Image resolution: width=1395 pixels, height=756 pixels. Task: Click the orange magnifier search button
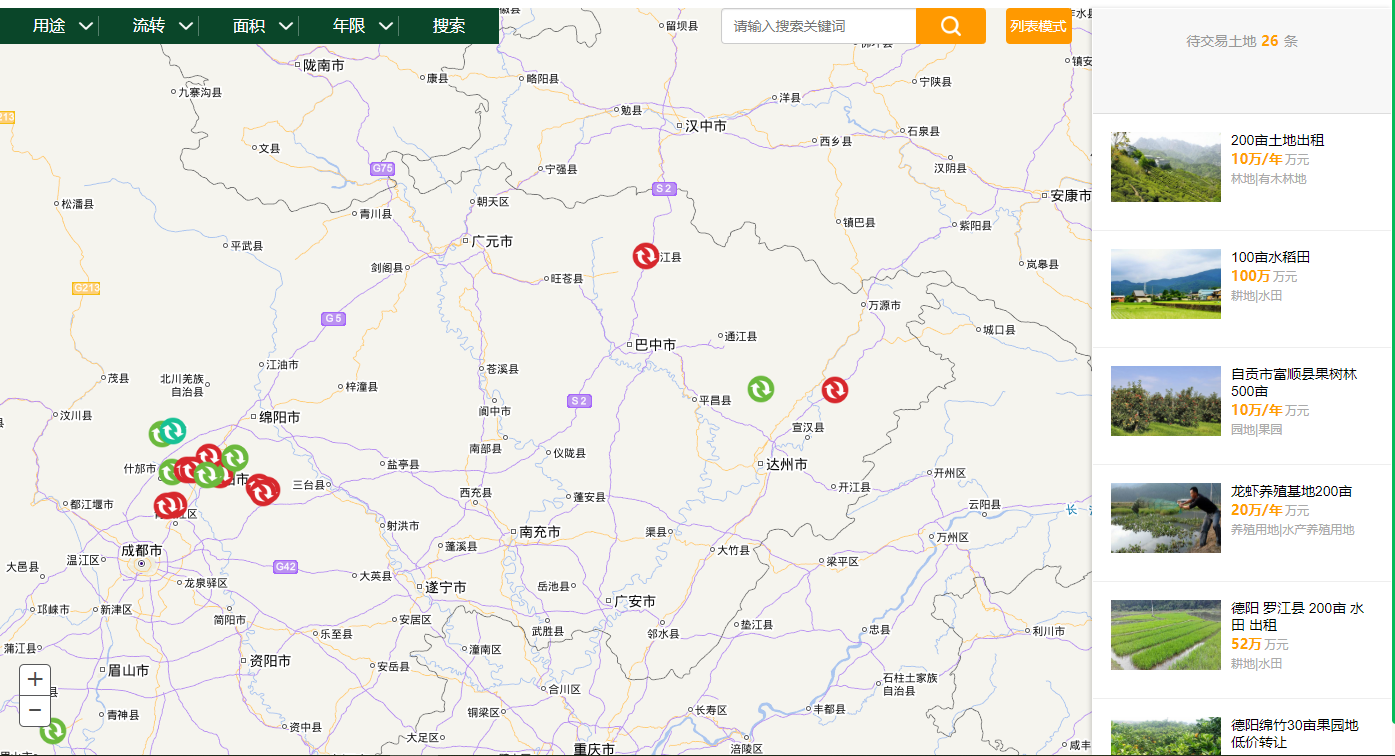tap(950, 26)
